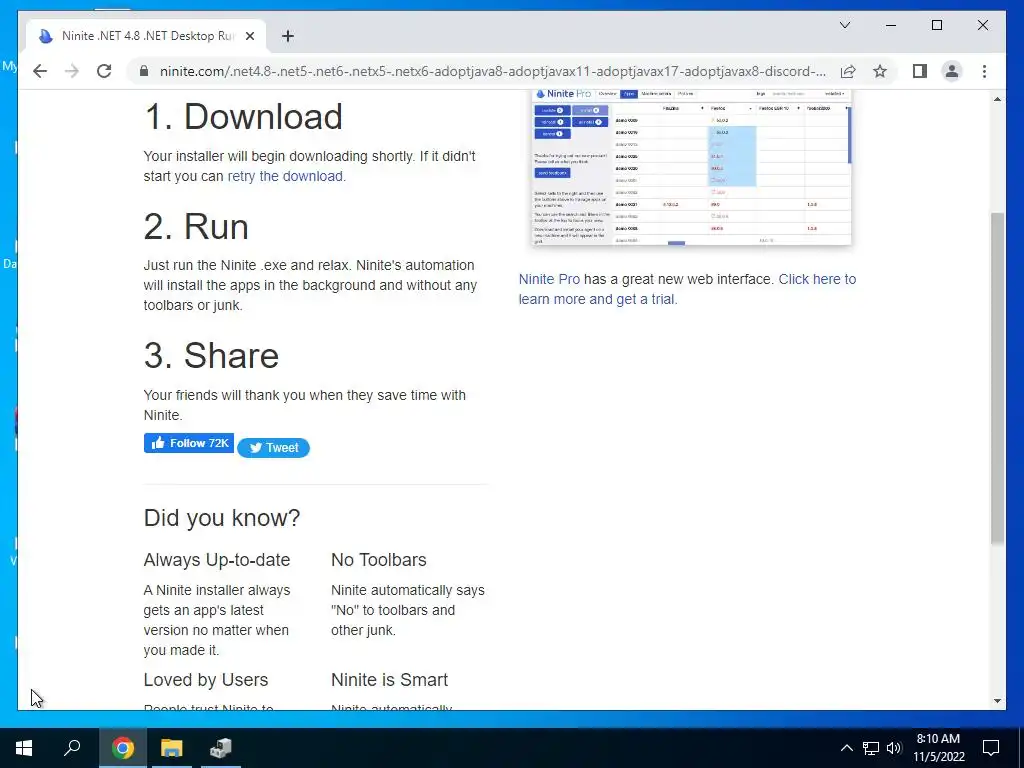Open the Ninite Pro interface screenshot thumbnail

click(692, 167)
